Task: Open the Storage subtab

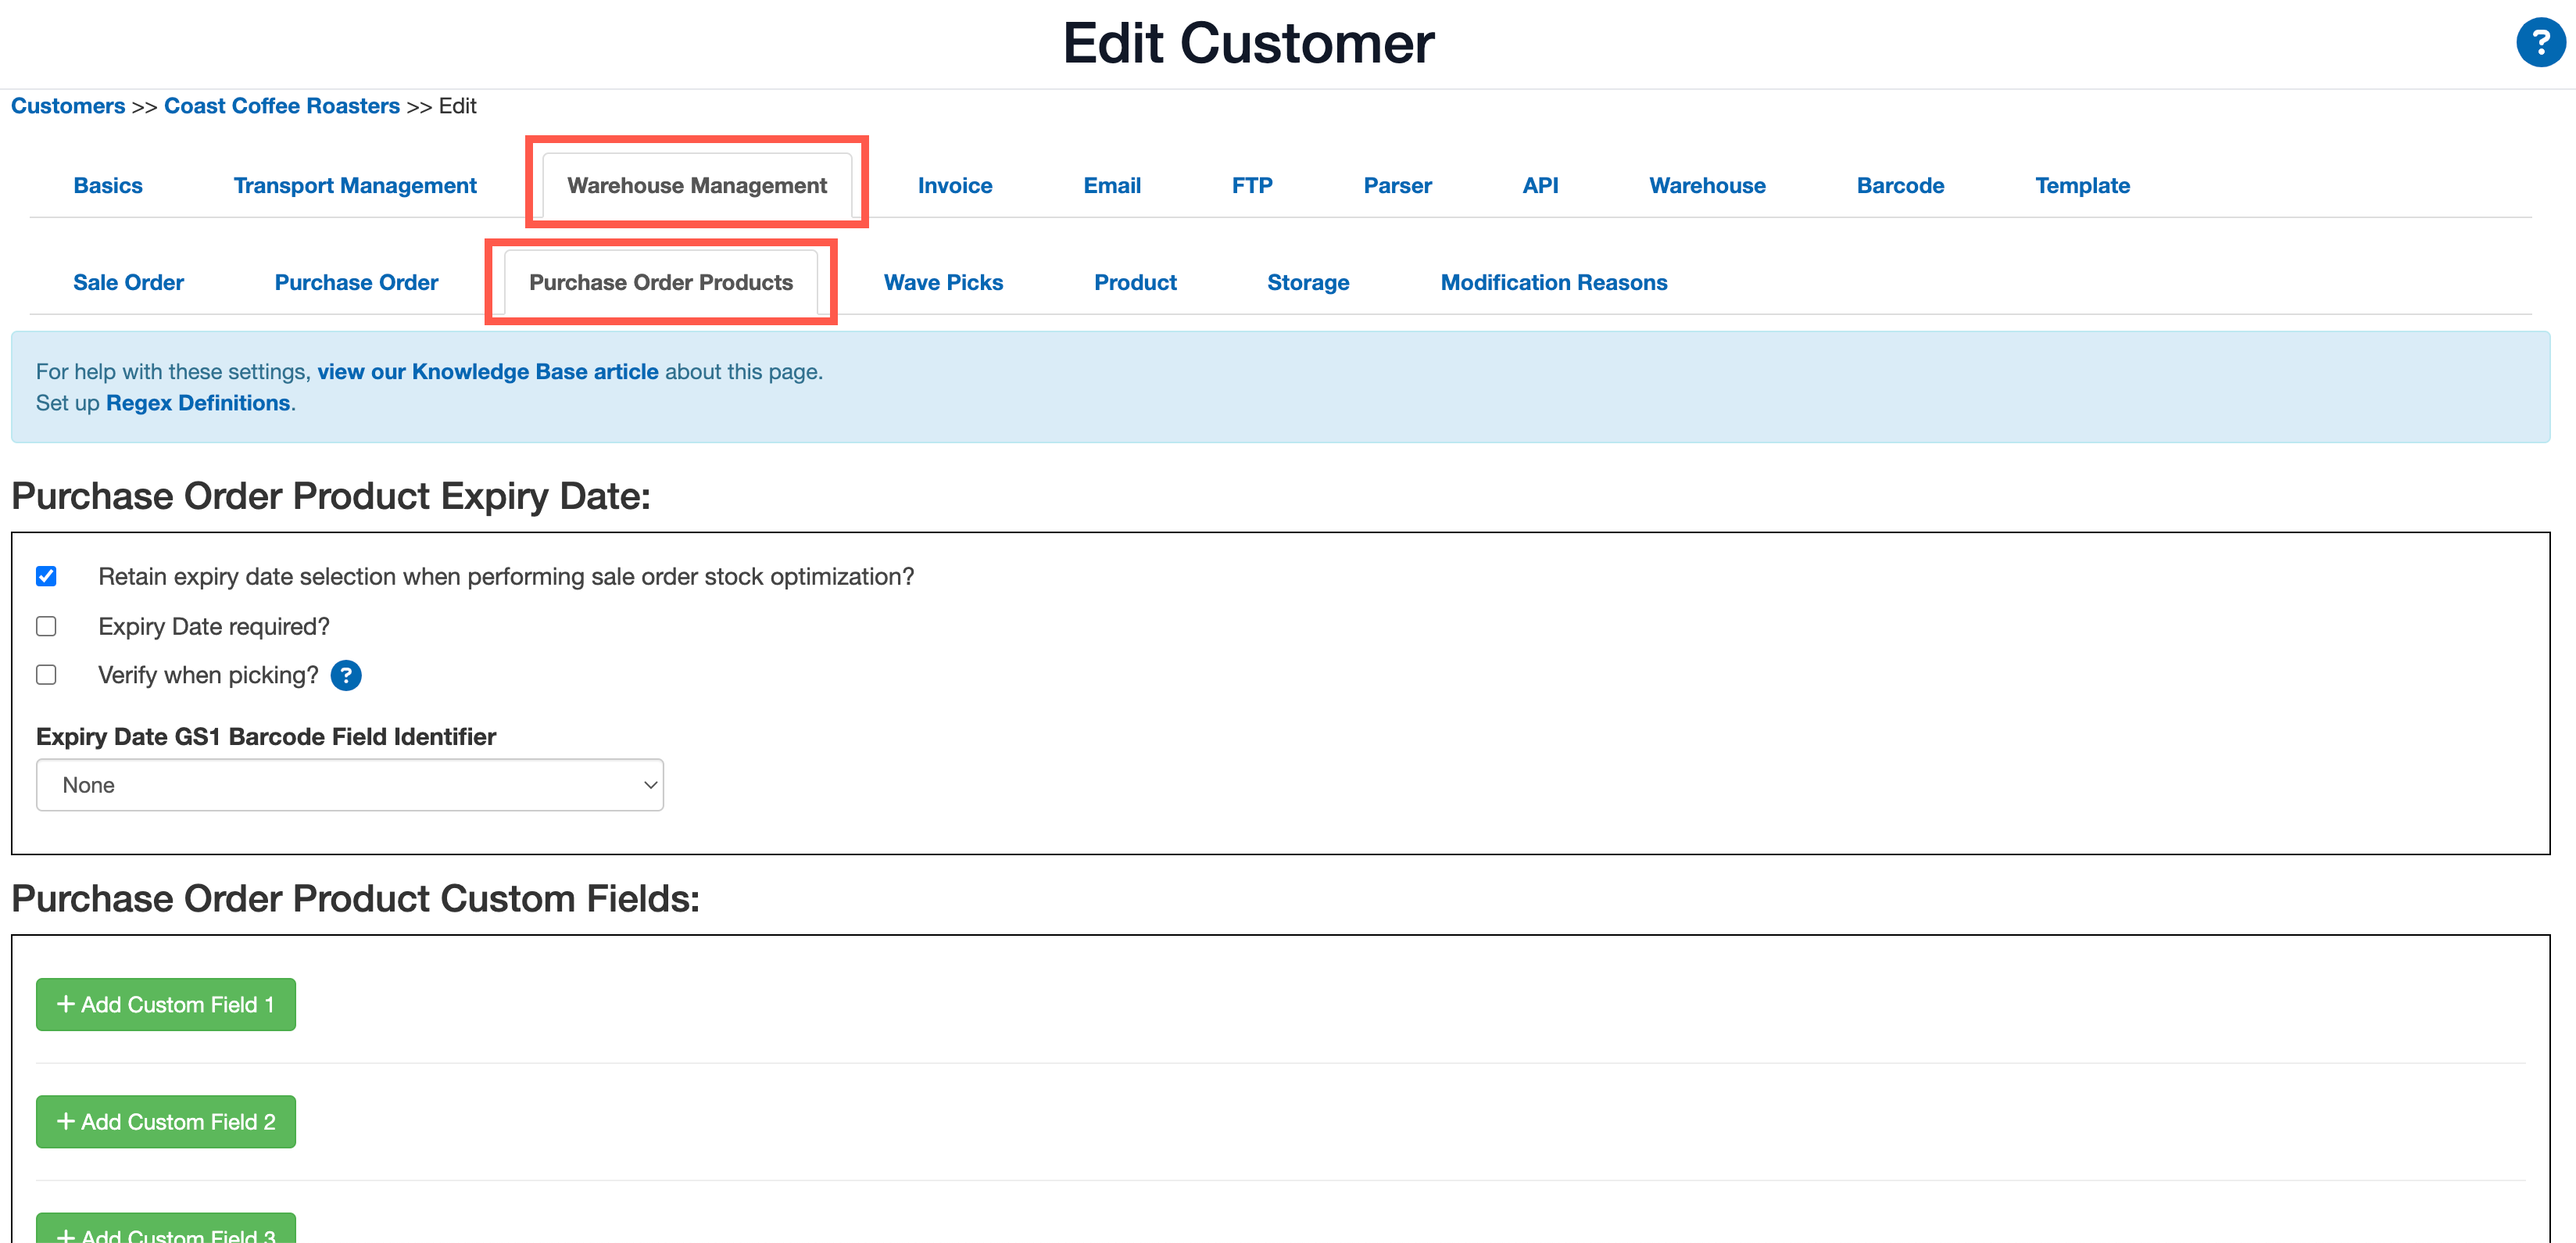Action: pos(1308,282)
